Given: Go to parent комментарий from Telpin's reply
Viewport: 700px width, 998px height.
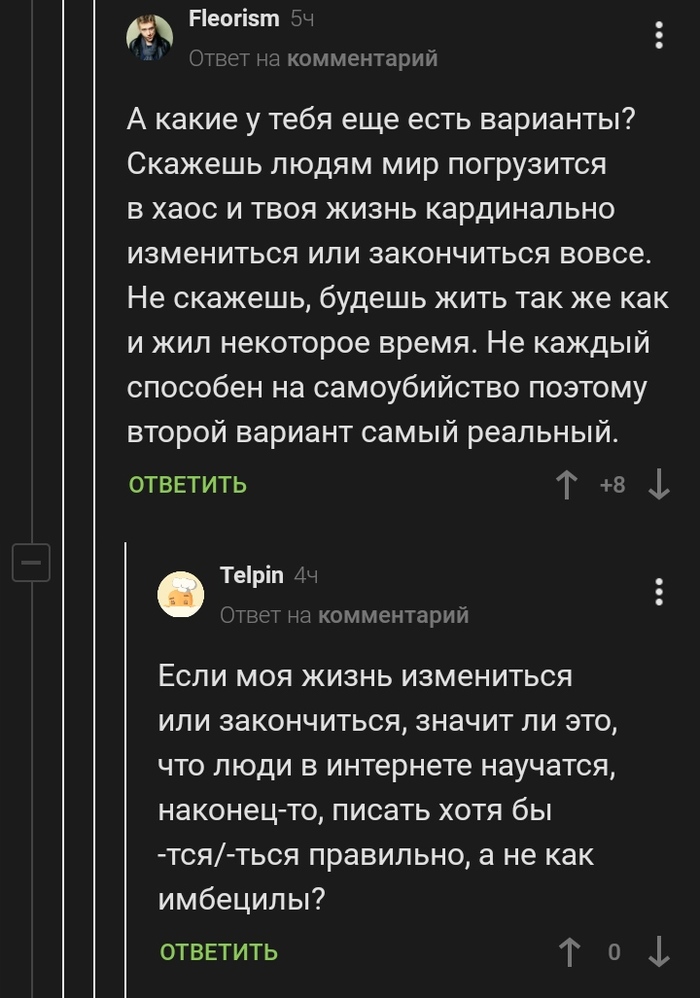Looking at the screenshot, I should click(x=393, y=615).
